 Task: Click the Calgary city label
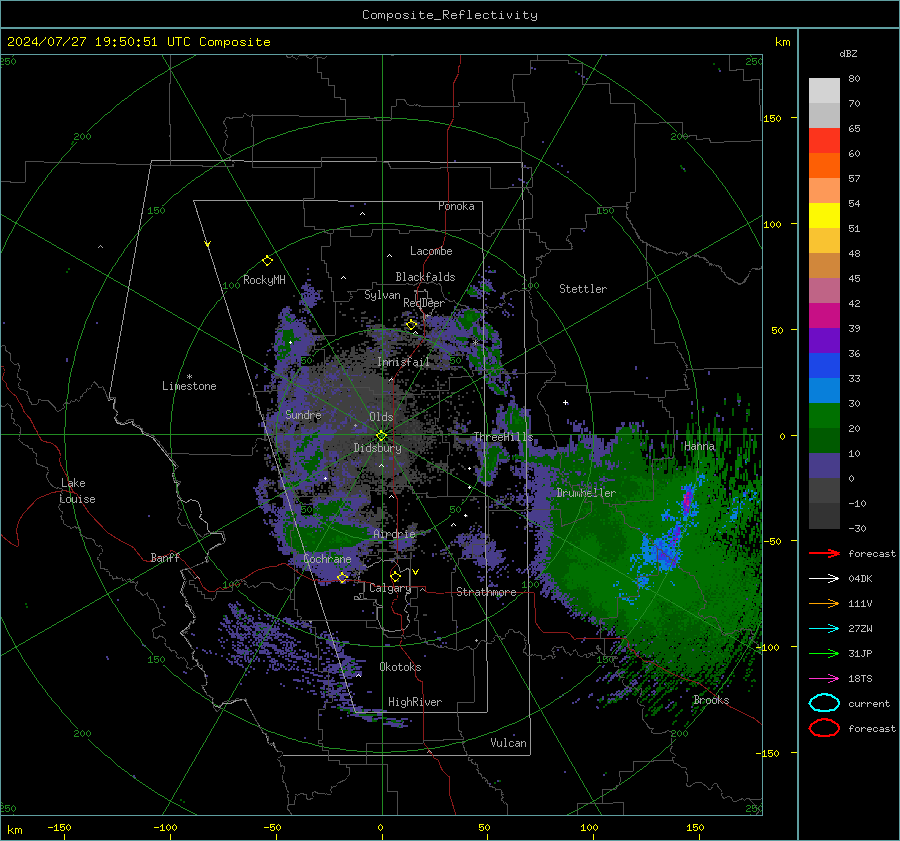click(x=390, y=588)
